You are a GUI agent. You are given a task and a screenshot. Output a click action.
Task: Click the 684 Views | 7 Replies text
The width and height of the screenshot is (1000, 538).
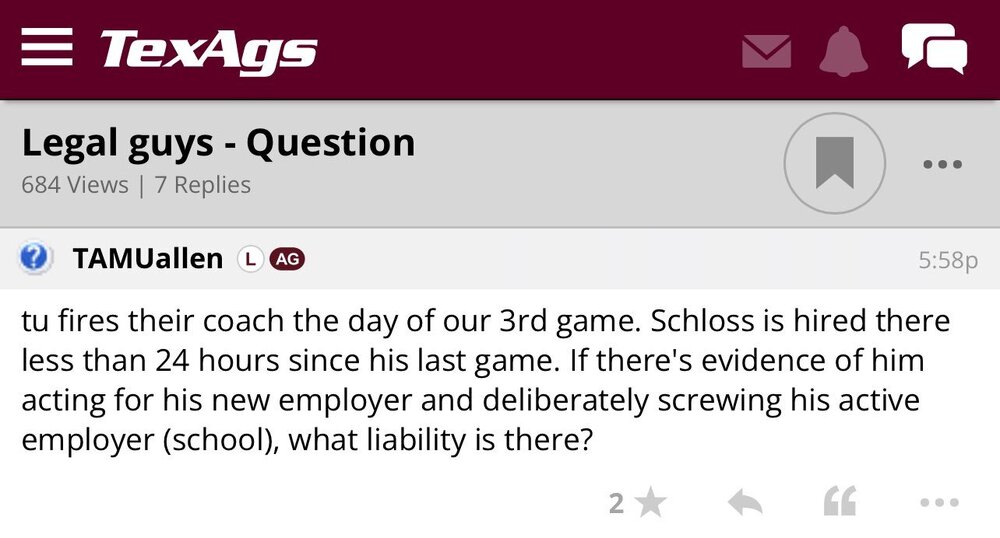pyautogui.click(x=136, y=185)
